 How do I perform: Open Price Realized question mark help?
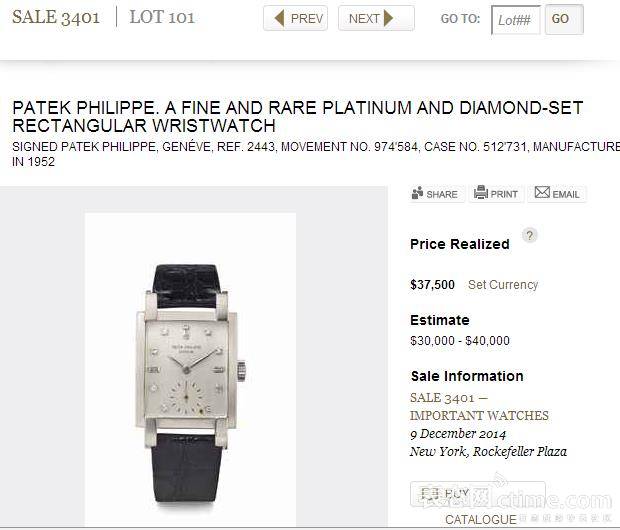pyautogui.click(x=529, y=235)
